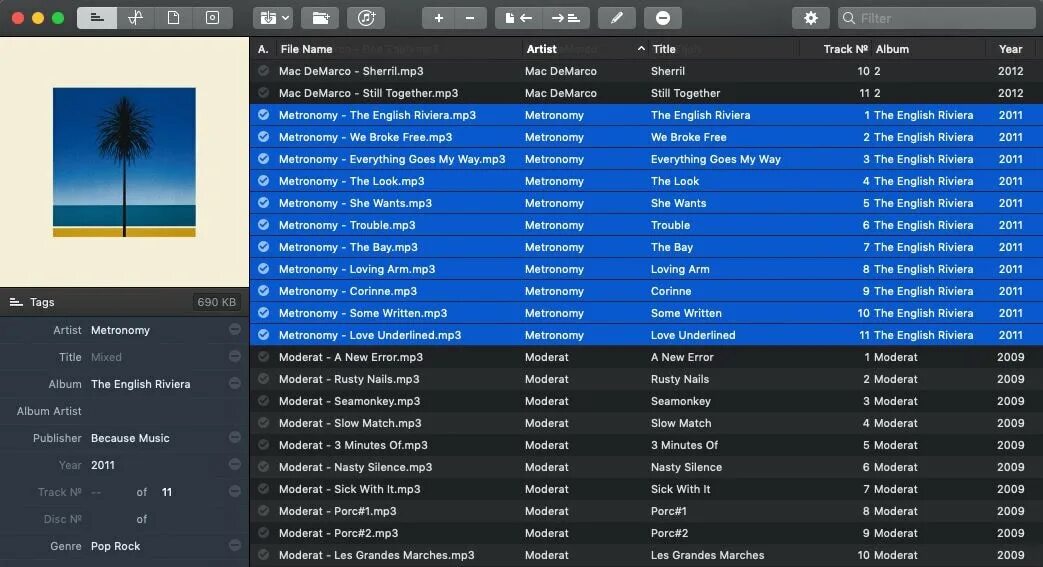Remove the Artist tag with its minus icon
The width and height of the screenshot is (1043, 567).
(x=235, y=329)
